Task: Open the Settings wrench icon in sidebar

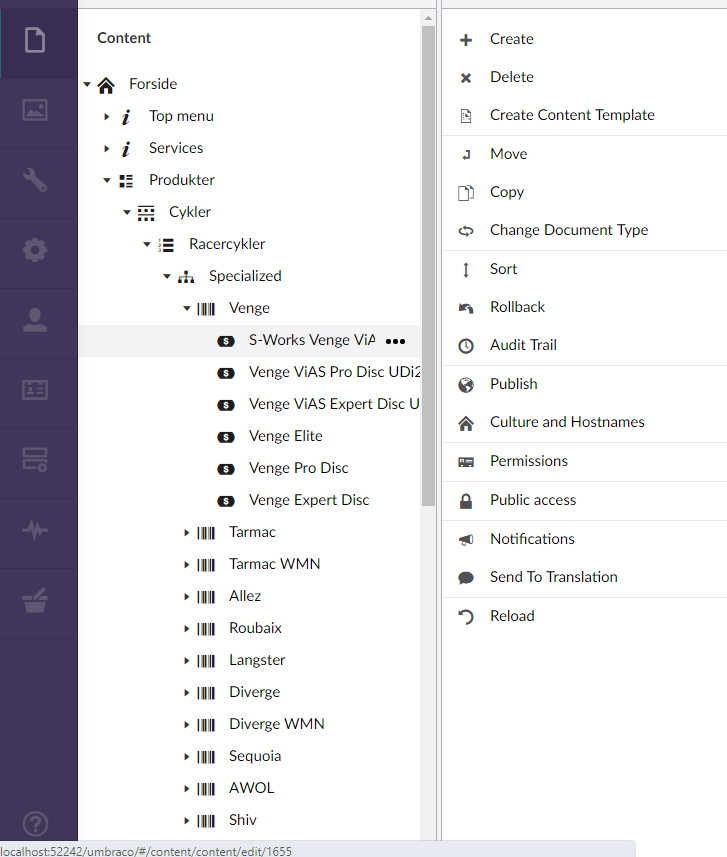Action: click(x=36, y=180)
